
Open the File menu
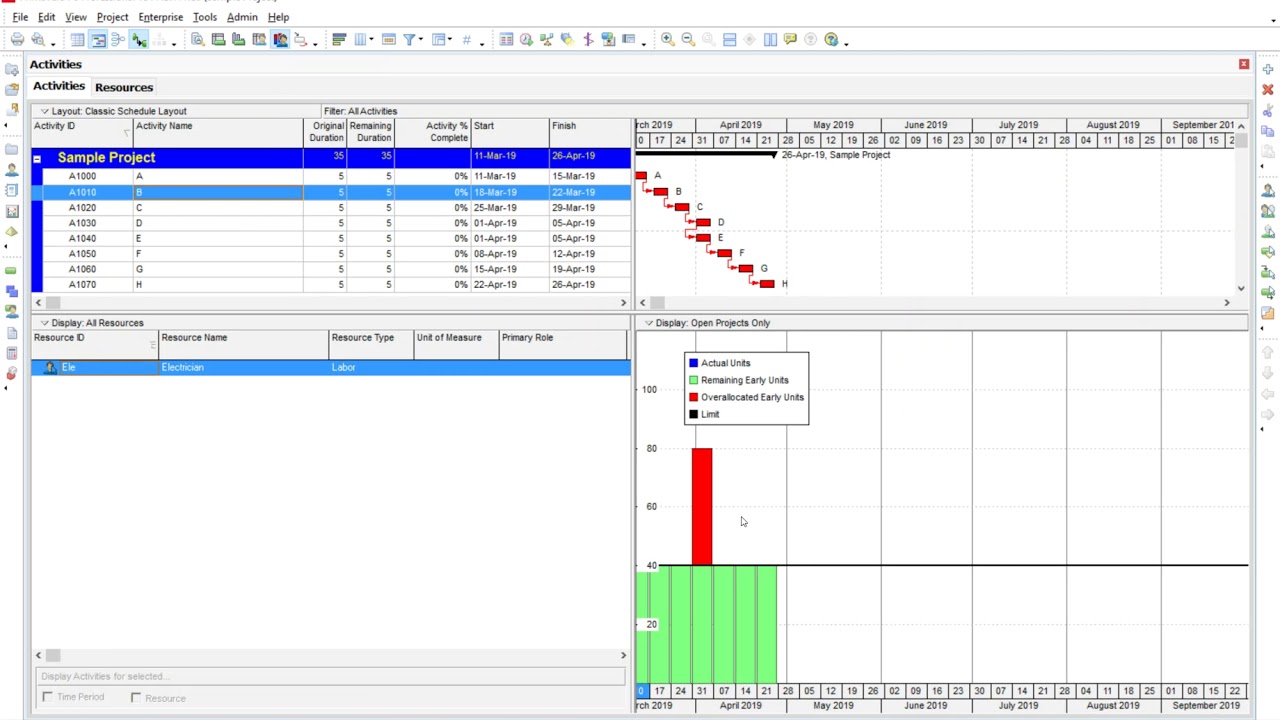(x=20, y=17)
